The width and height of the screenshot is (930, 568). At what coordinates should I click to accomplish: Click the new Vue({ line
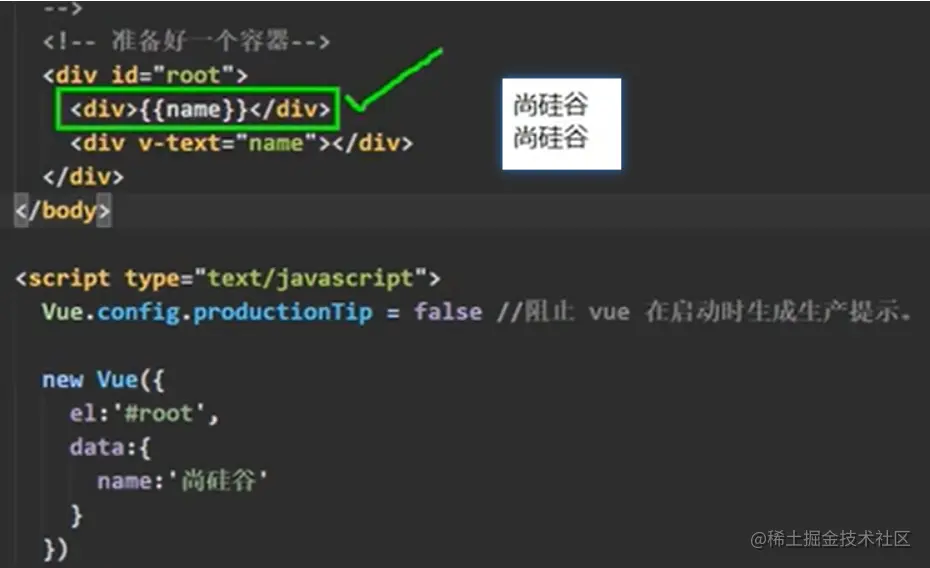coord(103,379)
